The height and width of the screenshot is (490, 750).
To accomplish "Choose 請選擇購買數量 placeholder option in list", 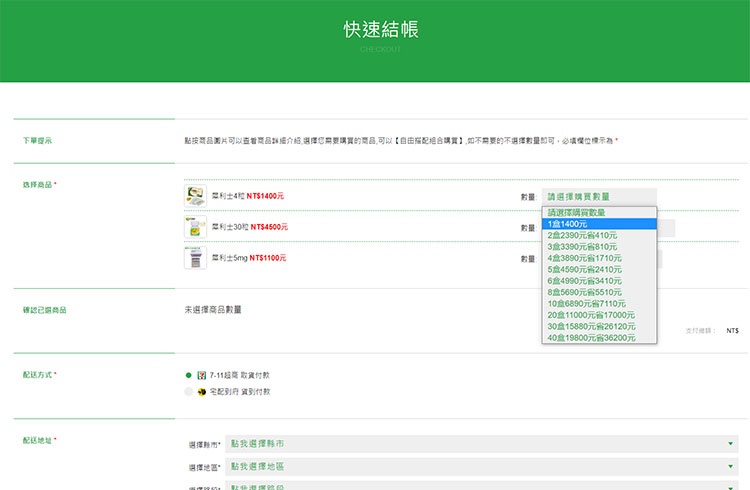I will point(599,212).
